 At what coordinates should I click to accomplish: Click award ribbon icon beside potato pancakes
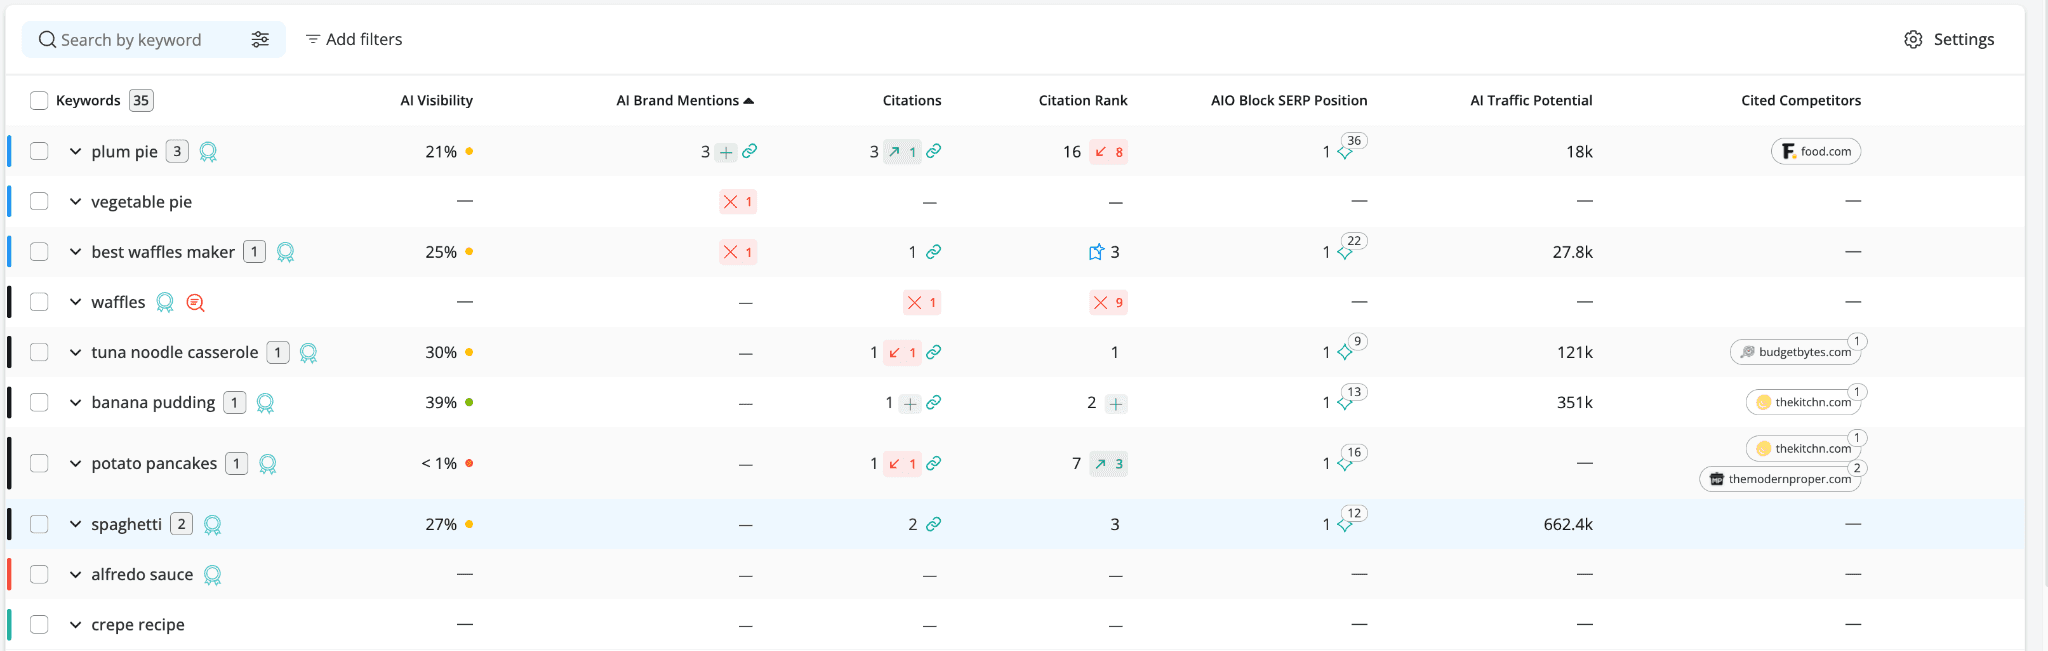click(268, 464)
